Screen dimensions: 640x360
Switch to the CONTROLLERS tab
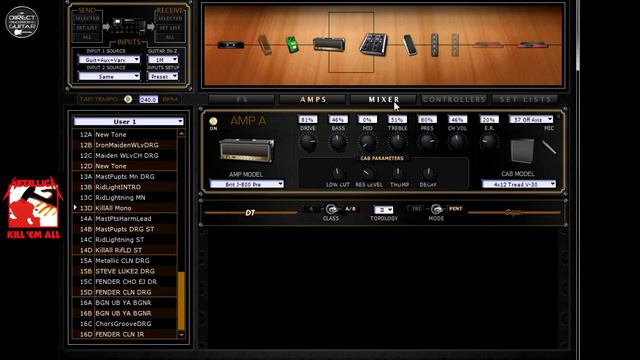454,99
